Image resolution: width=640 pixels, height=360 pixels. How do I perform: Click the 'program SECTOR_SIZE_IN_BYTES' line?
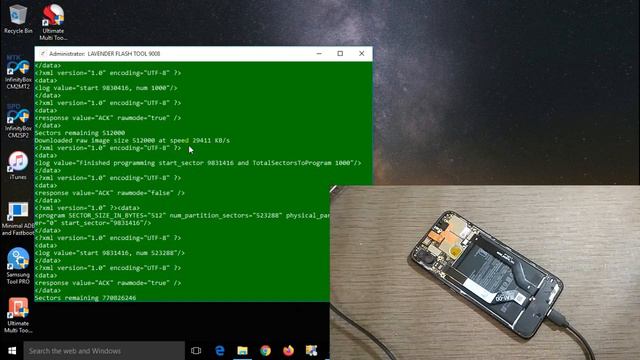(x=182, y=215)
